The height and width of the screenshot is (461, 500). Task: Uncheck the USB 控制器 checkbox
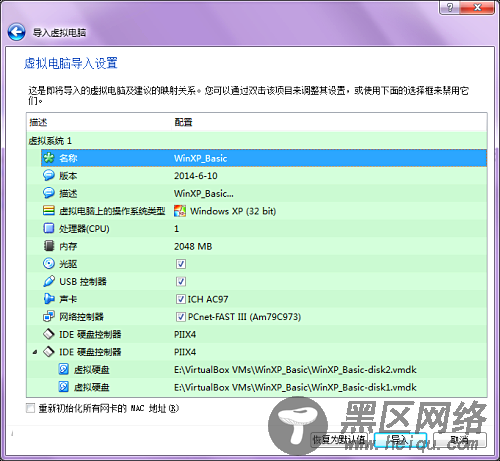coord(181,282)
